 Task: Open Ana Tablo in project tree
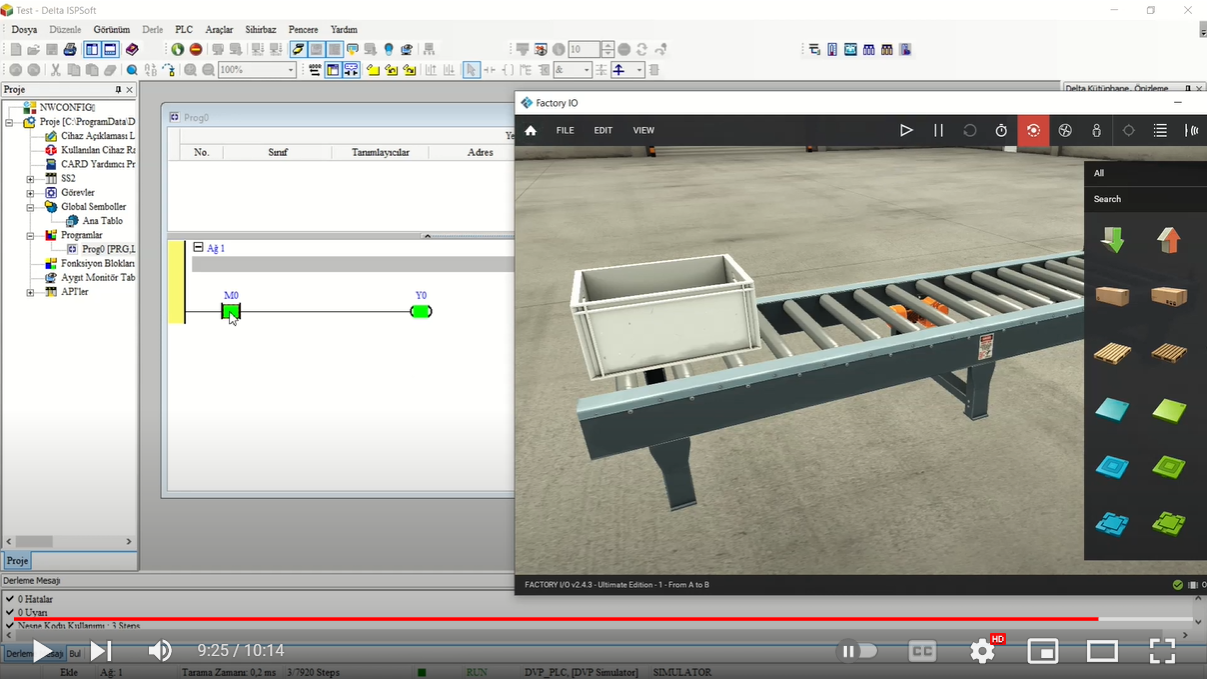tap(102, 221)
